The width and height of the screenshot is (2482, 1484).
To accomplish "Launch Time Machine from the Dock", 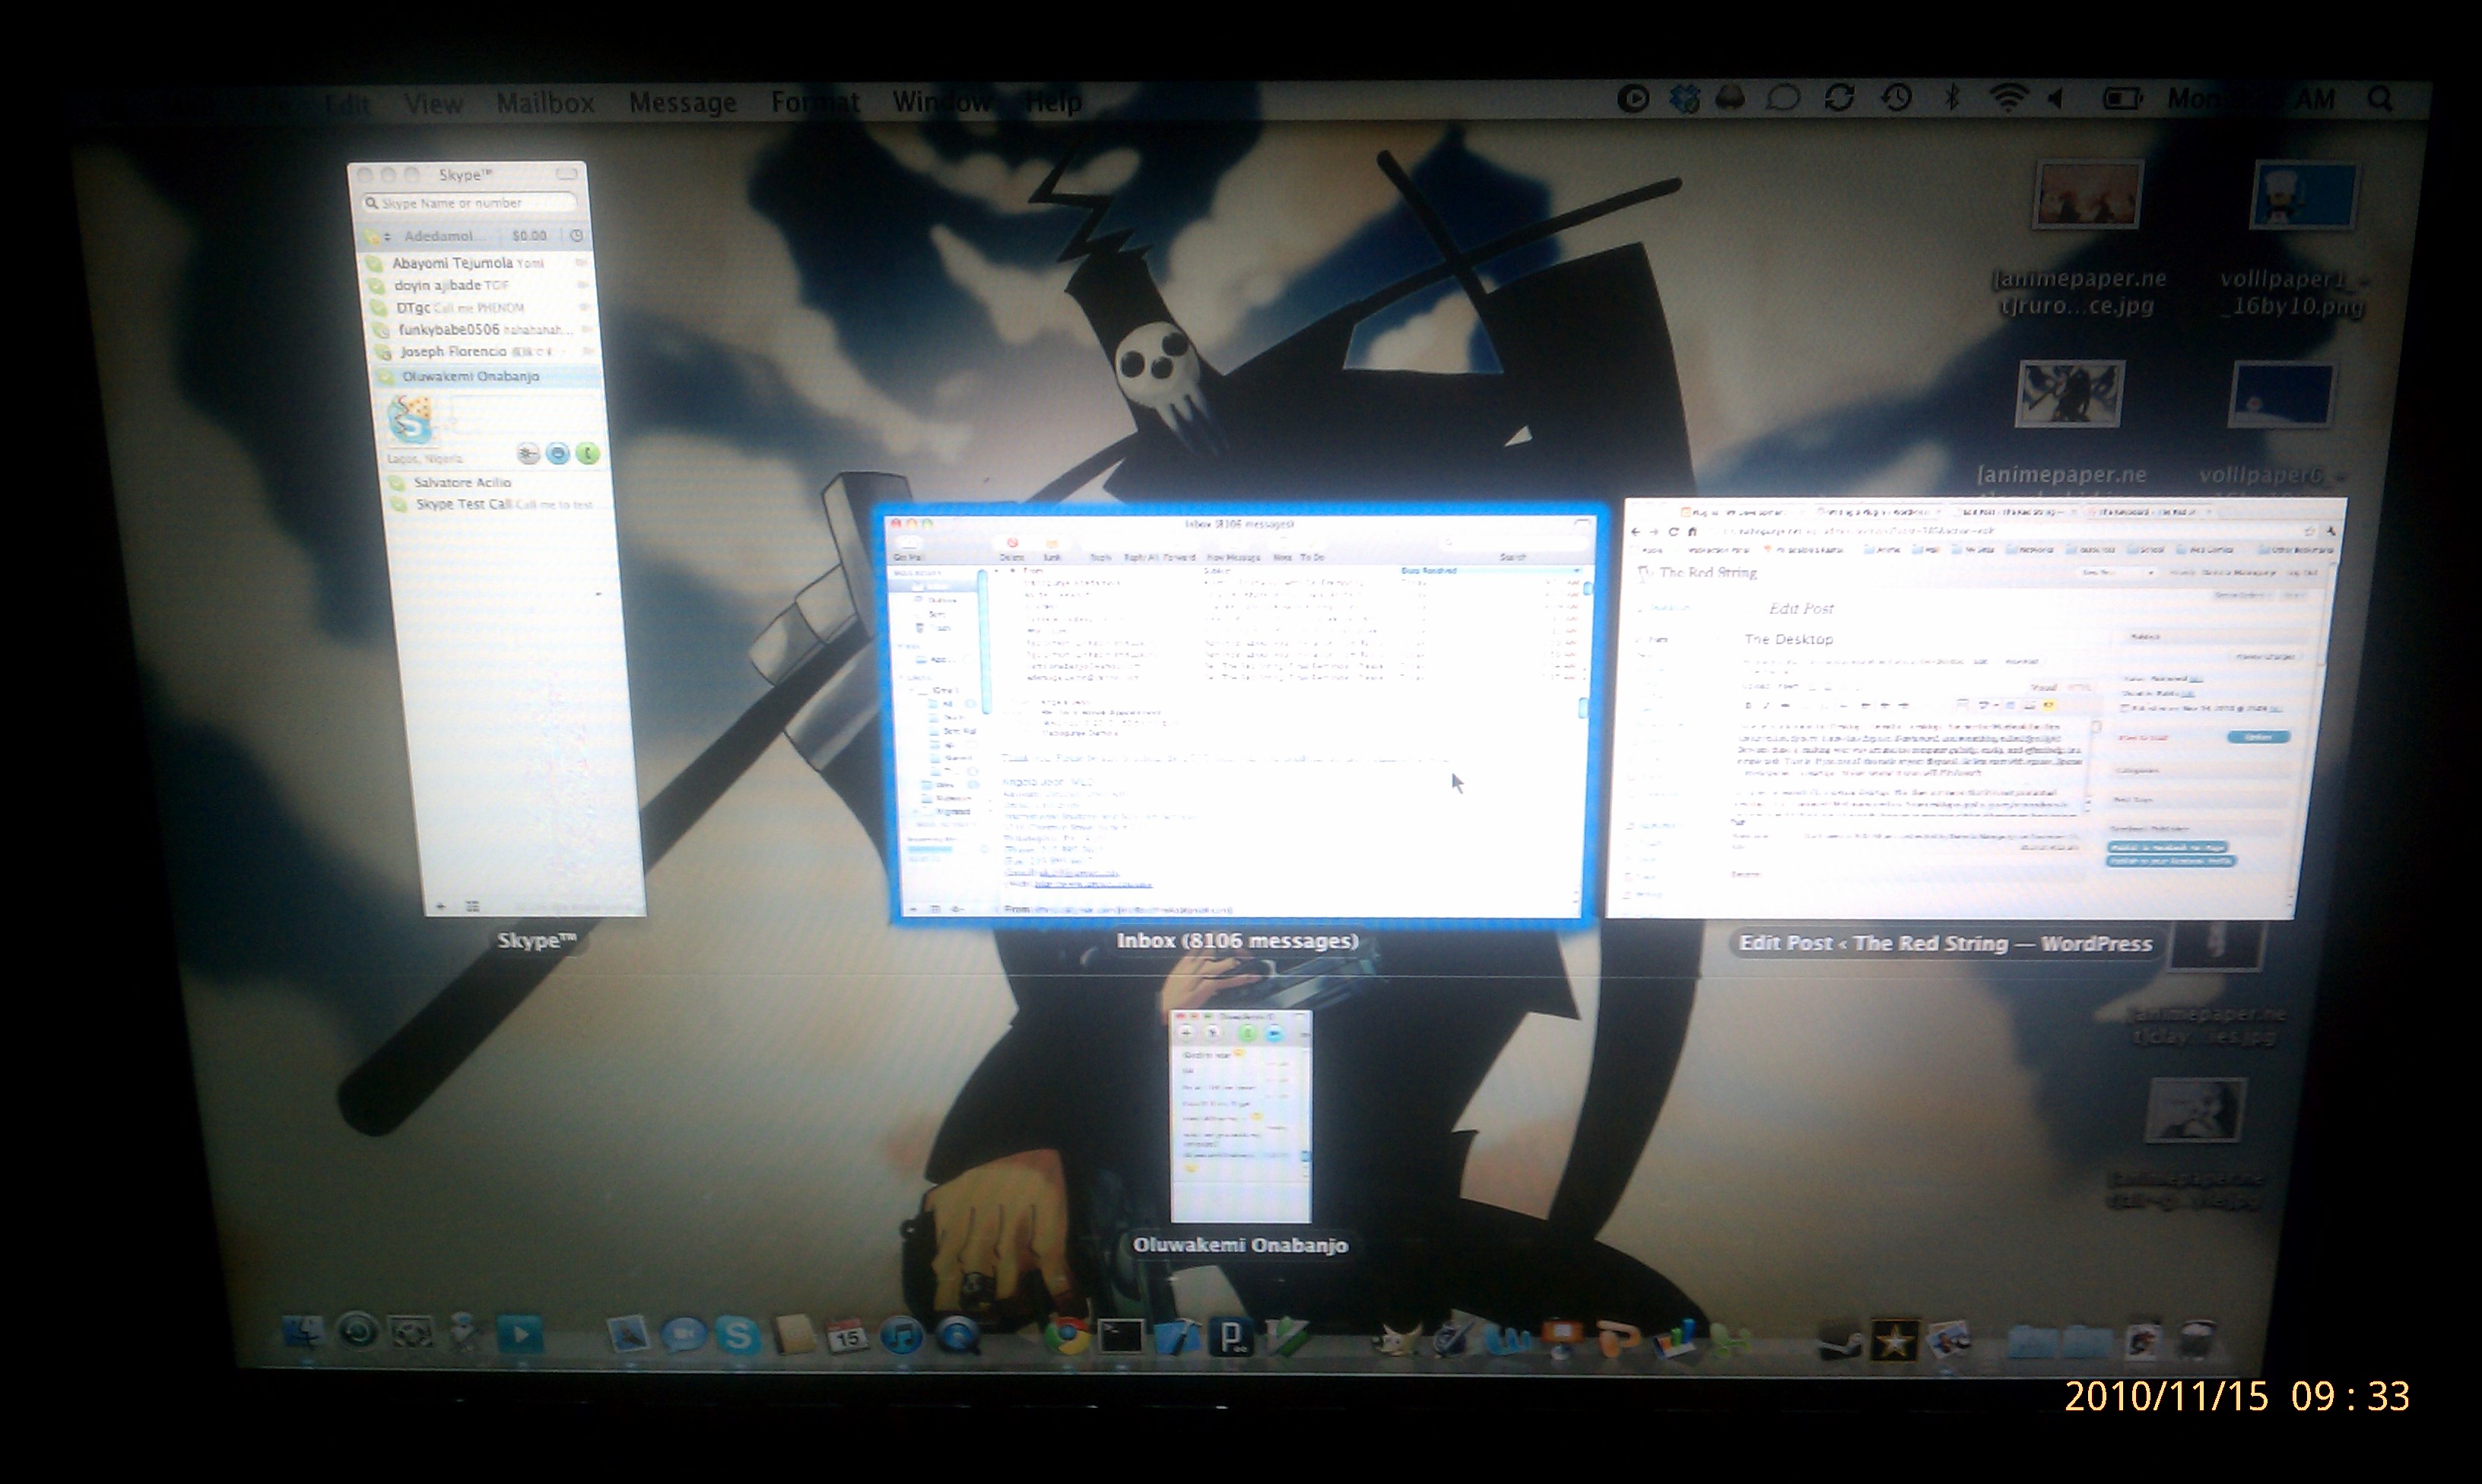I will point(359,1333).
